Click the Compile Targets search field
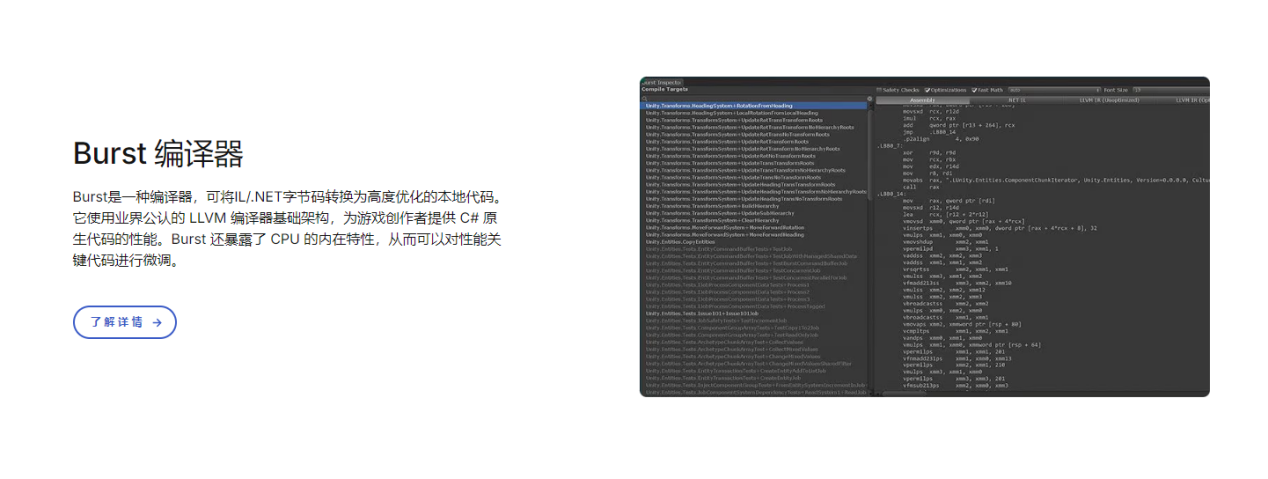The width and height of the screenshot is (1268, 479). pos(753,98)
